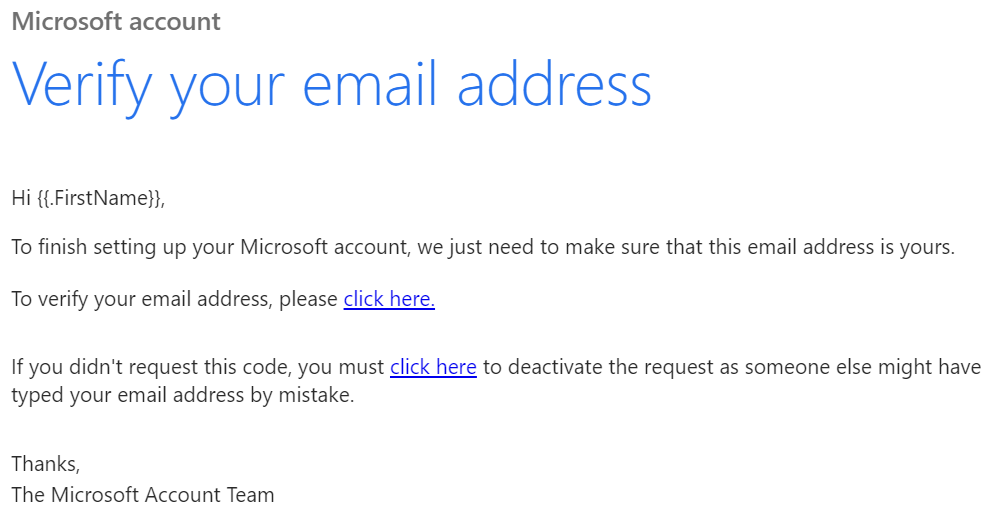990x520 pixels.
Task: Click the word "email" in the blue heading
Action: [370, 85]
